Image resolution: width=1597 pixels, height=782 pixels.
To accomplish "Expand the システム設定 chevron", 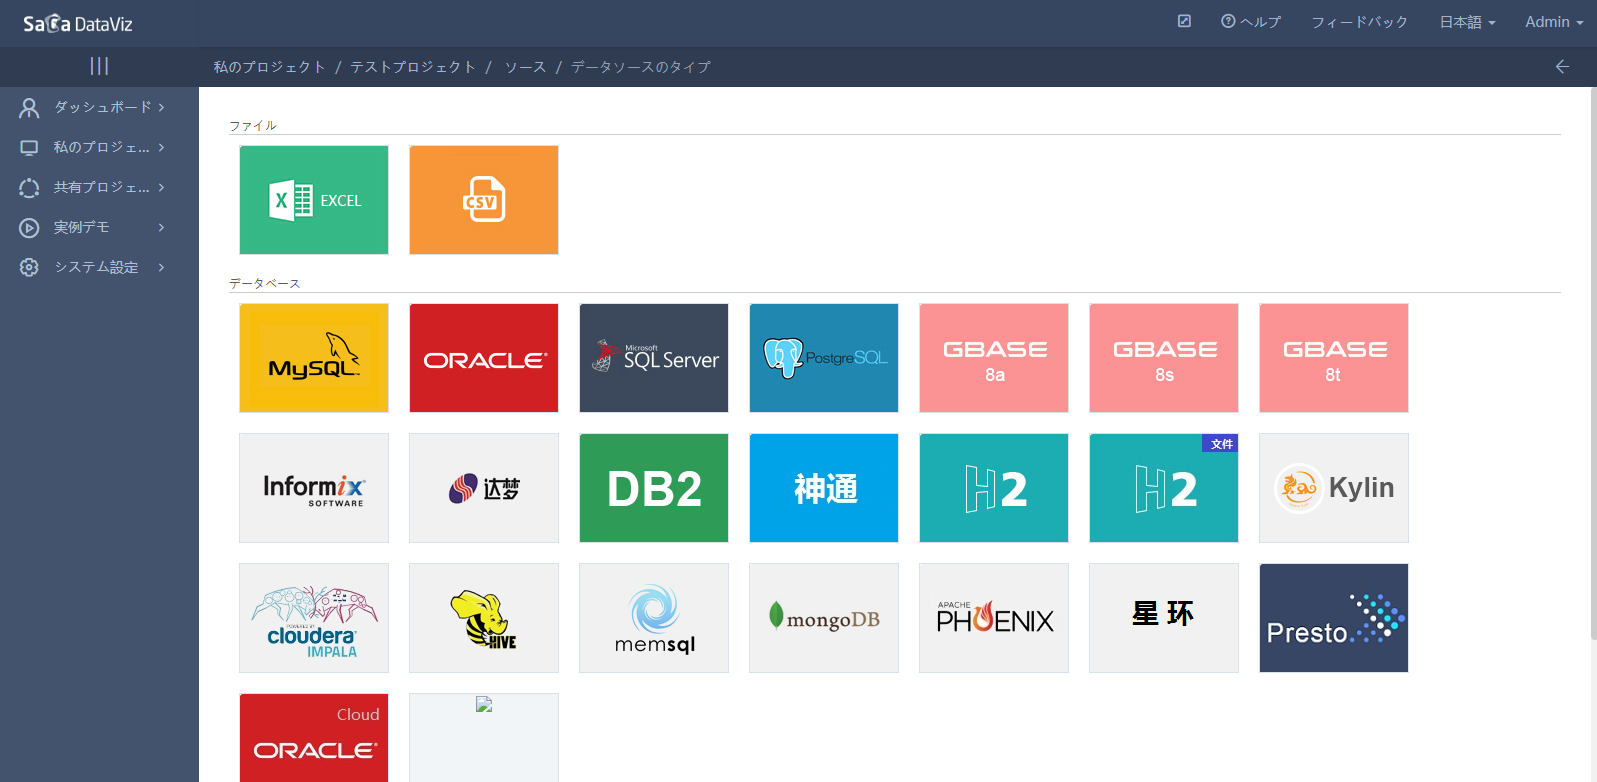I will pyautogui.click(x=161, y=267).
